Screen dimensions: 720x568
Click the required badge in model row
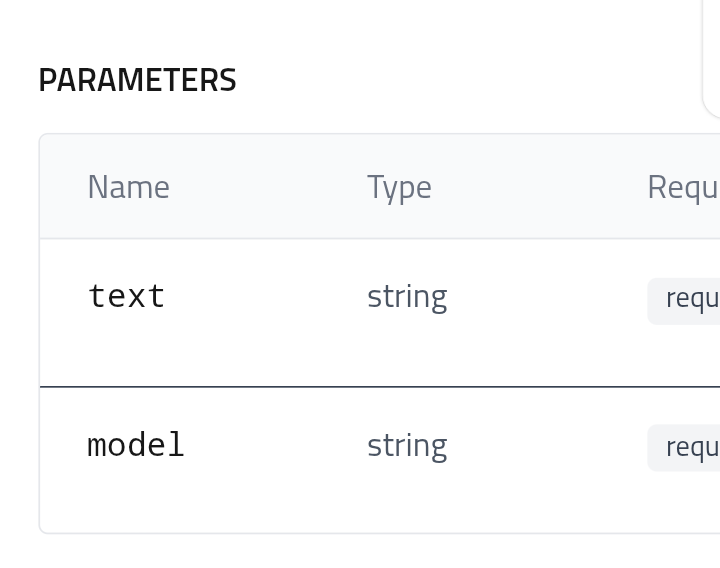684,448
